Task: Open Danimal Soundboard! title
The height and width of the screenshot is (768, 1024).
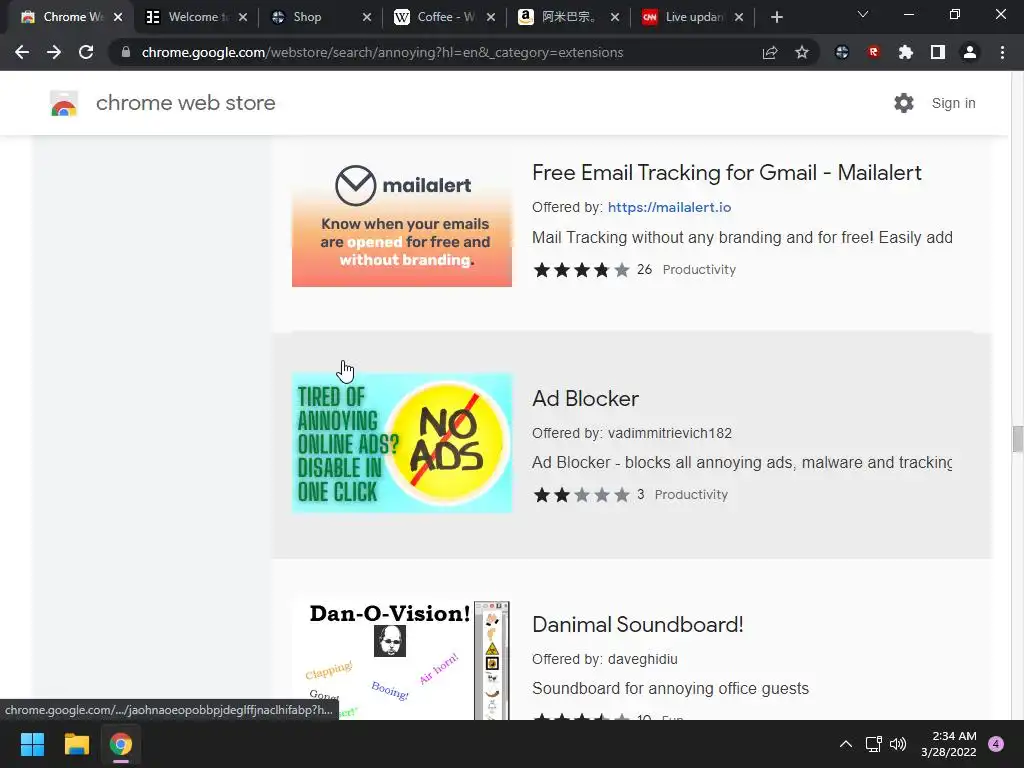Action: pyautogui.click(x=637, y=624)
